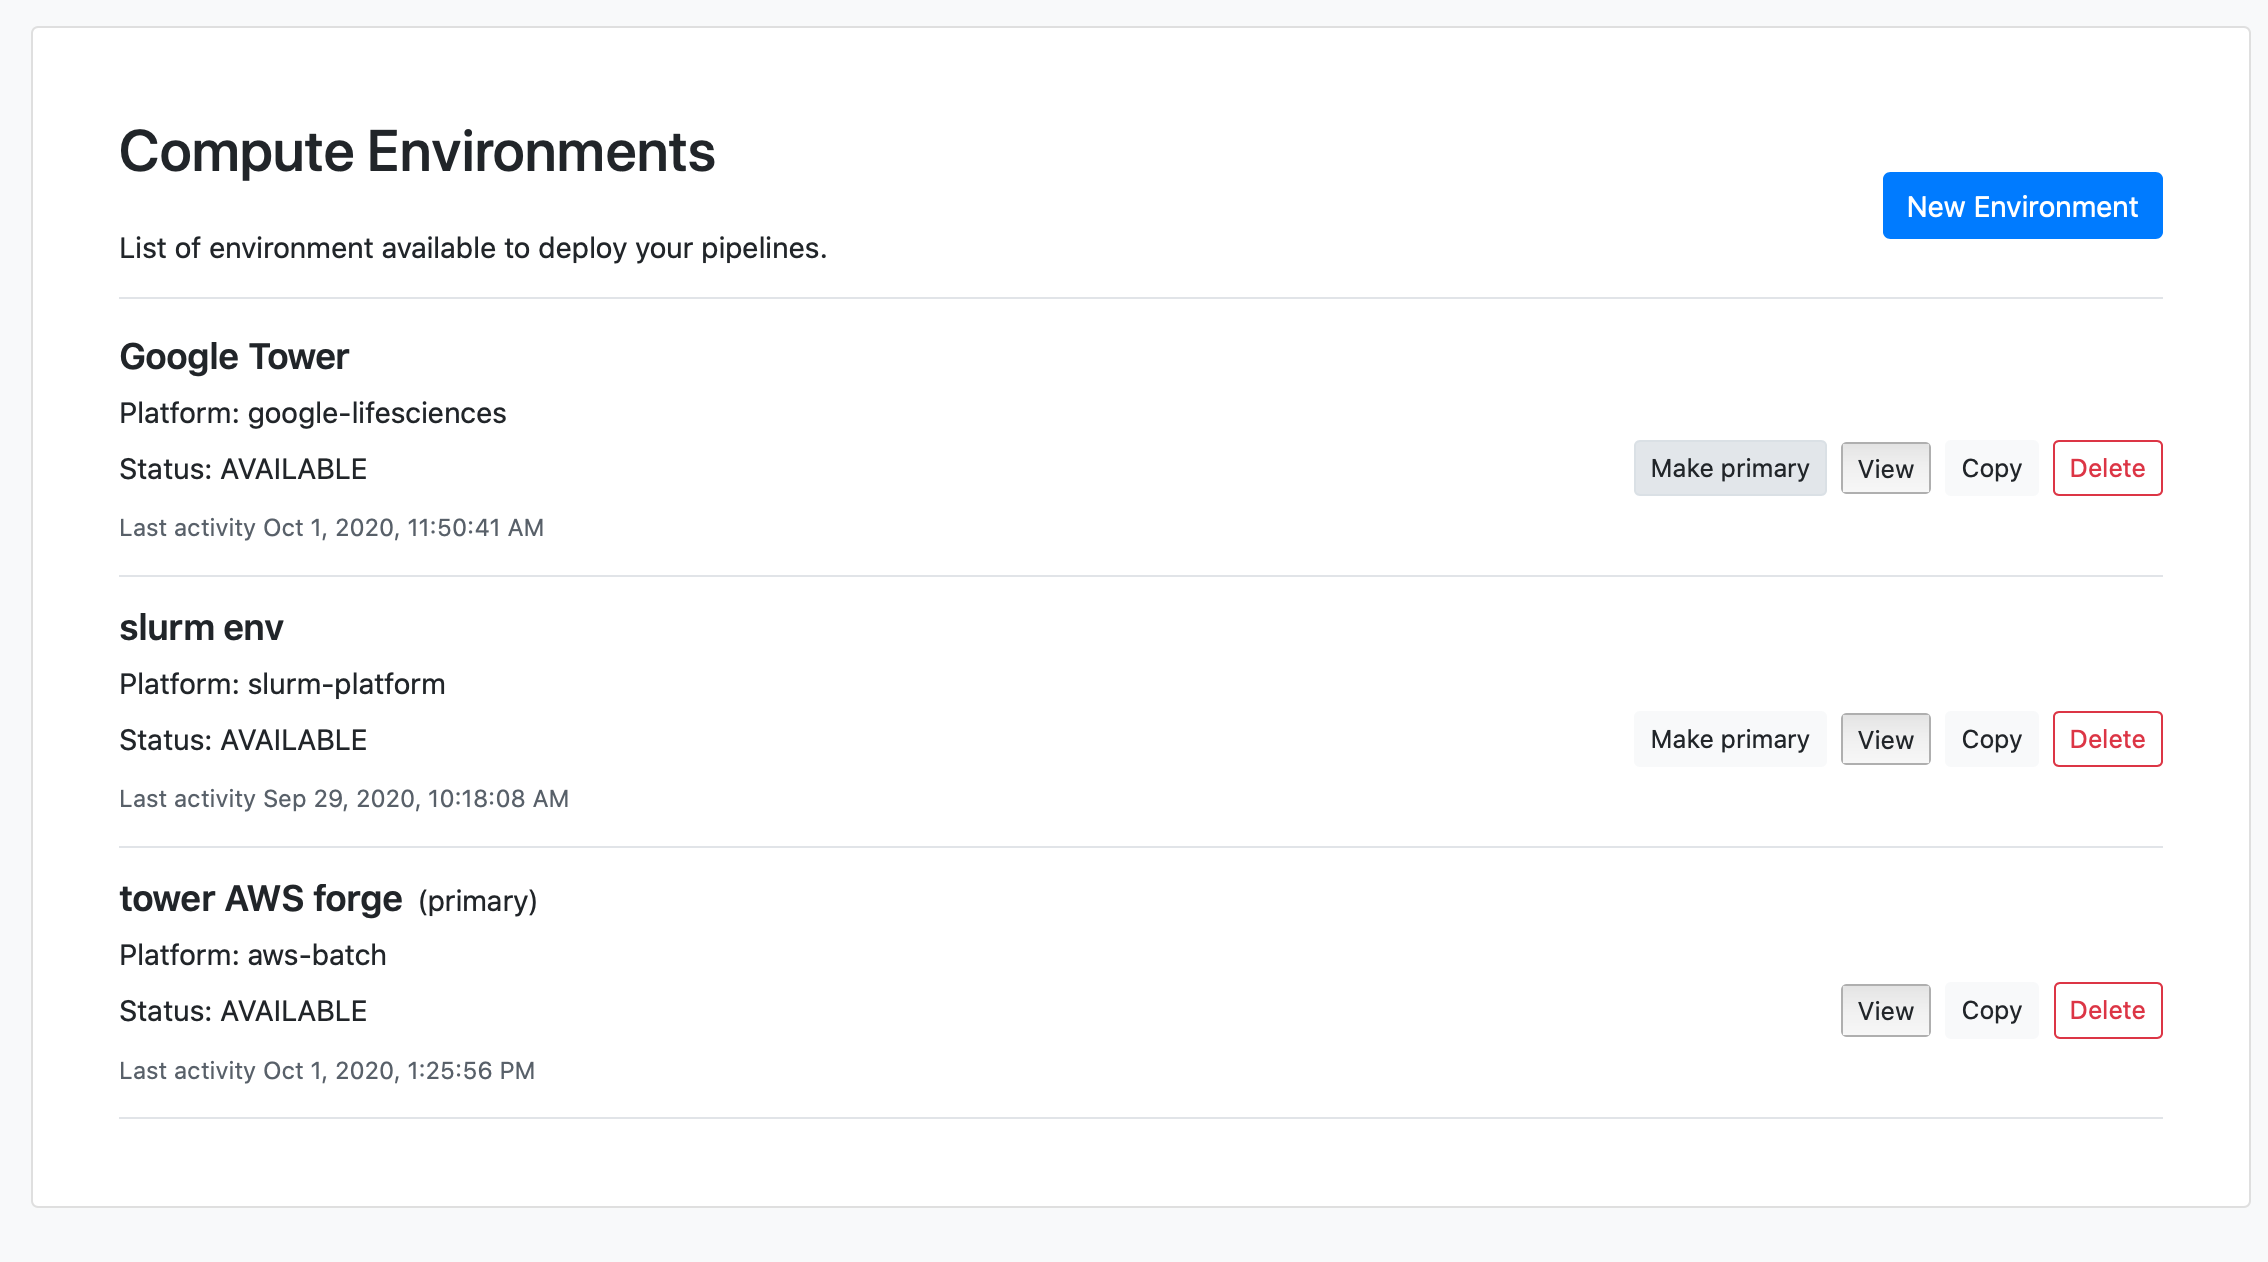The width and height of the screenshot is (2268, 1262).
Task: Copy the Google Tower environment
Action: point(1992,468)
